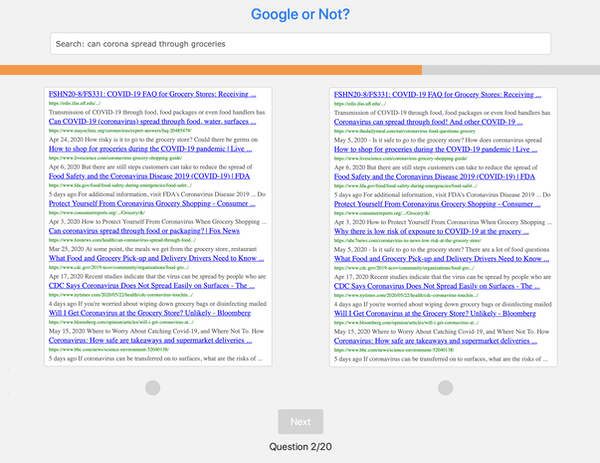This screenshot has width=600, height=463.
Task: Select the radio button under the left results panel
Action: pyautogui.click(x=152, y=388)
